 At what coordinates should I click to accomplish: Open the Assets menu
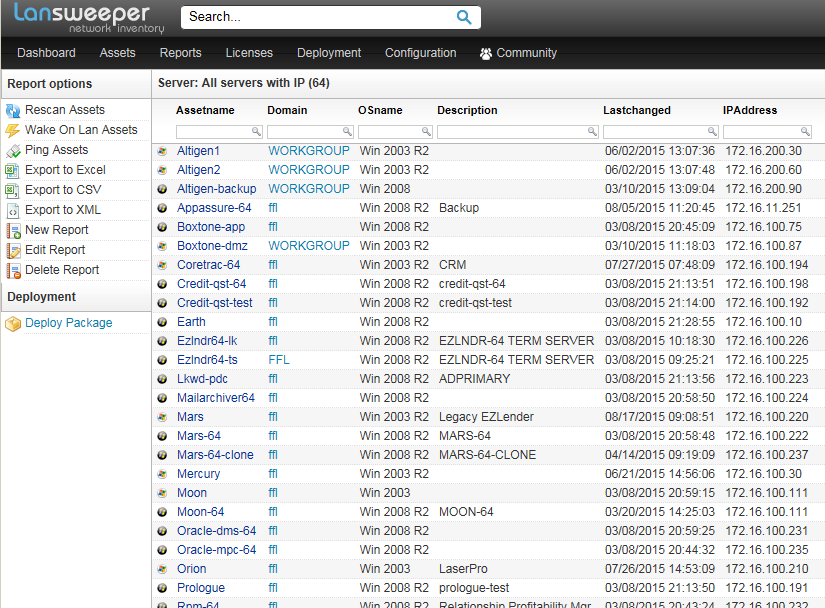click(x=117, y=53)
